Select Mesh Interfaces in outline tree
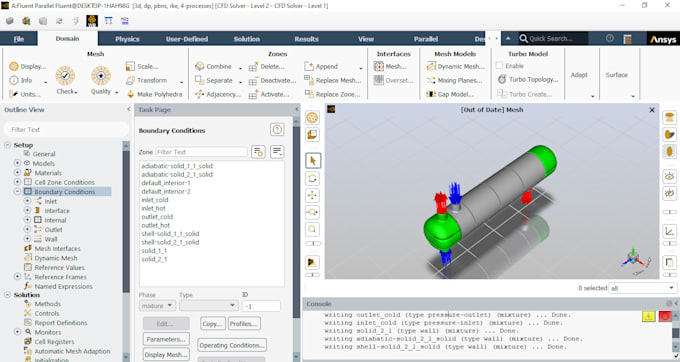 pyautogui.click(x=57, y=248)
